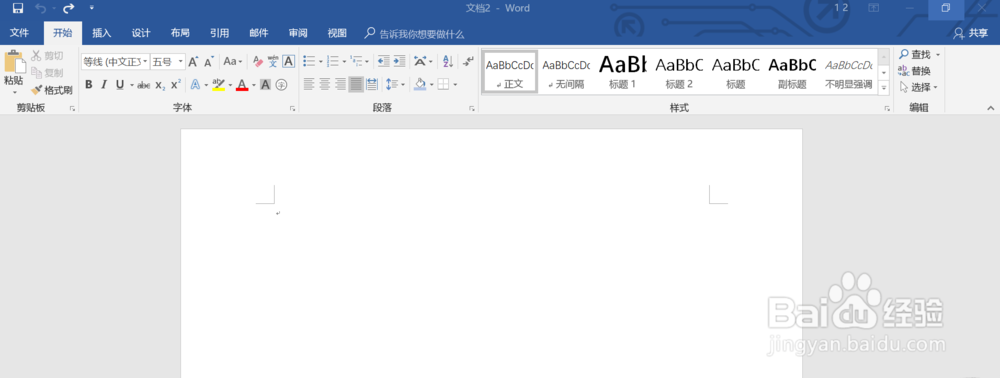
Task: Decrease indent icon
Action: (383, 62)
